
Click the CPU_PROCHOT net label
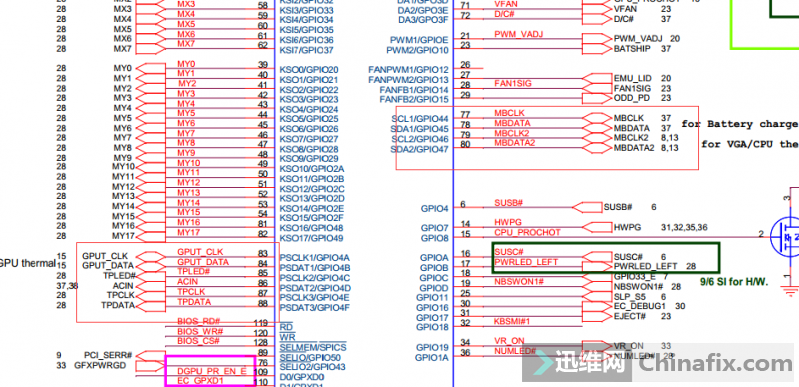[527, 233]
